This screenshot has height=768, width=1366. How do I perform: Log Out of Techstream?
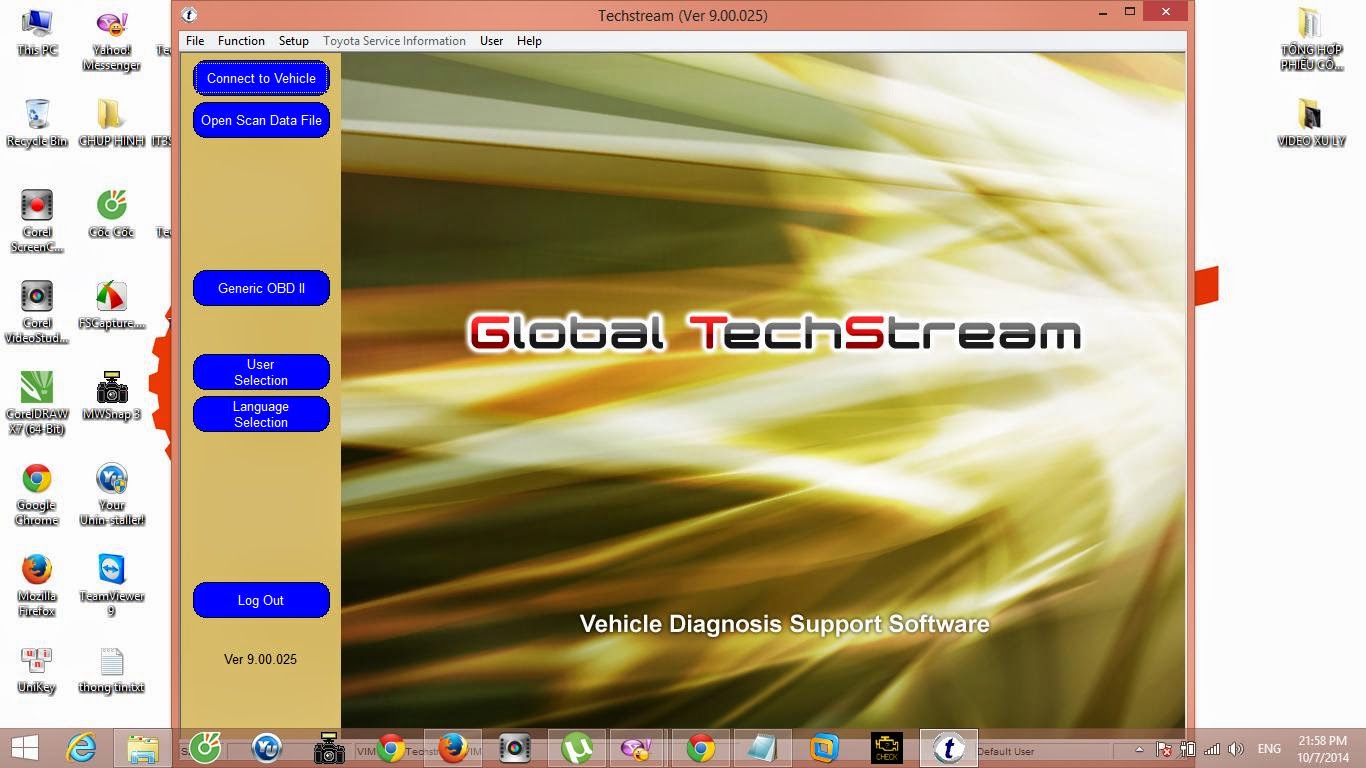pos(261,600)
